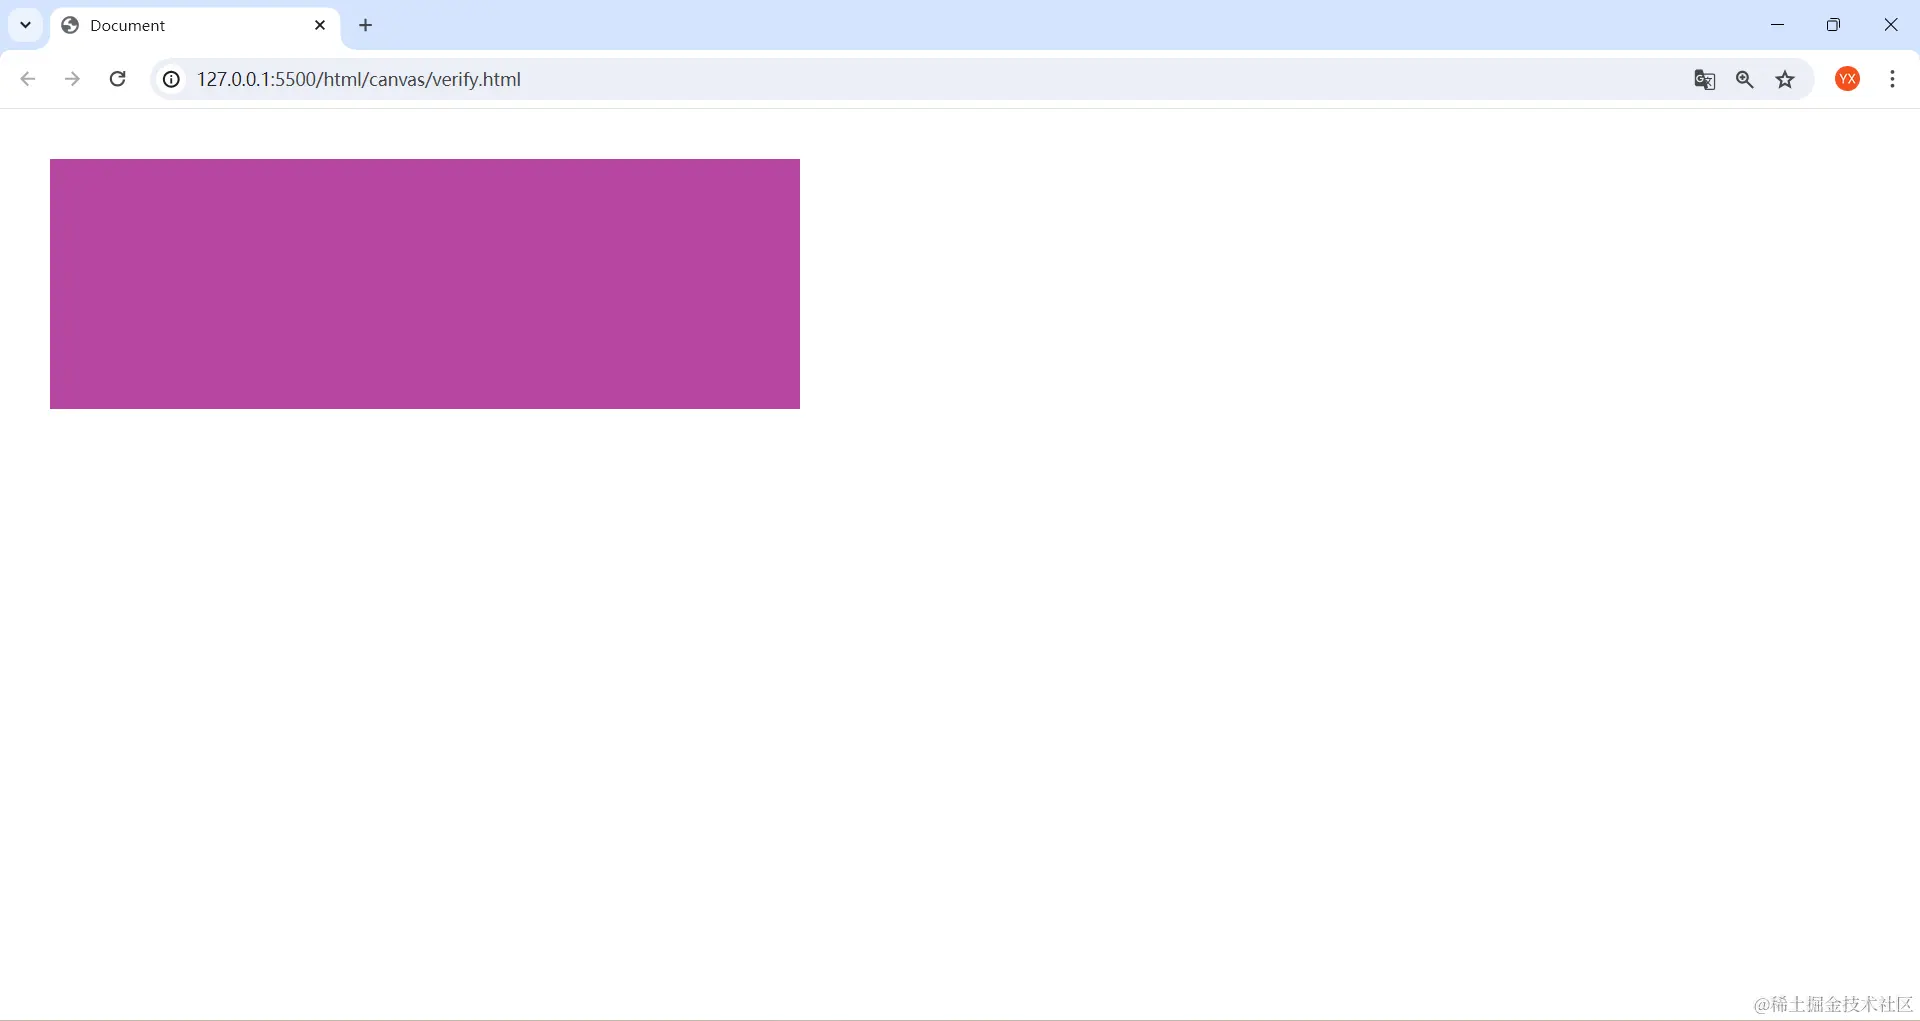This screenshot has width=1920, height=1021.
Task: Close the Document tab
Action: pyautogui.click(x=320, y=25)
